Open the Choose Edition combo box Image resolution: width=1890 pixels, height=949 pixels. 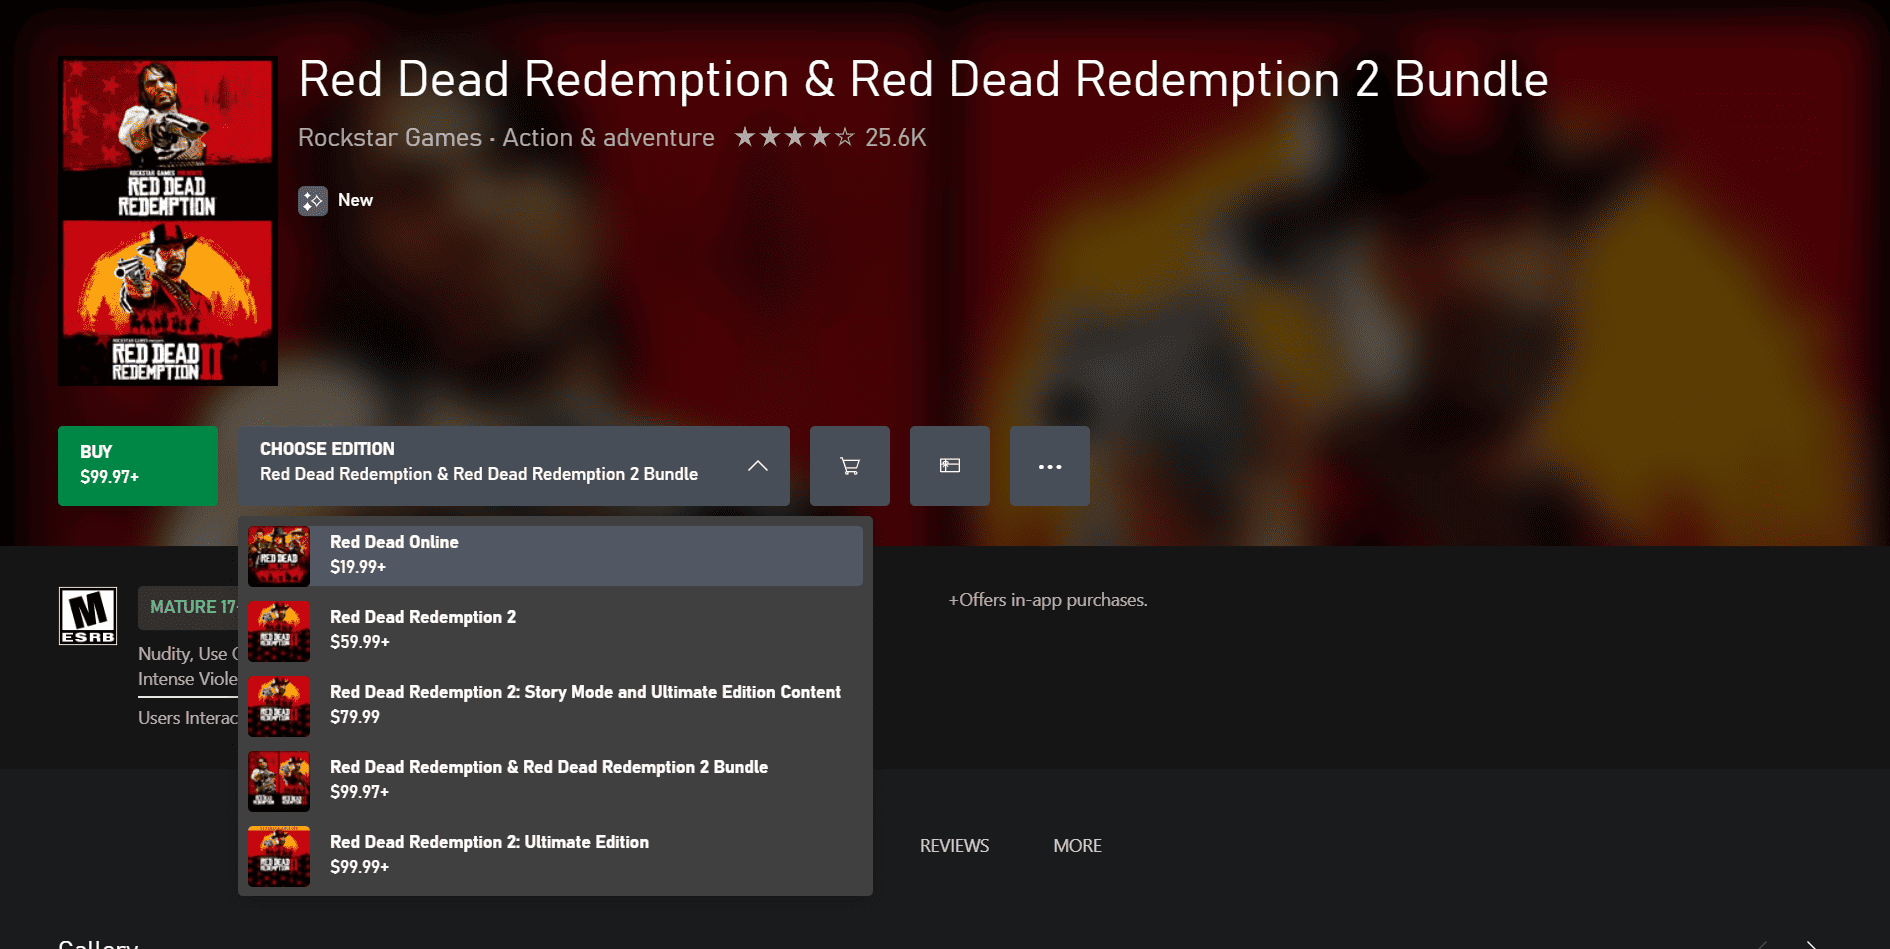point(514,466)
